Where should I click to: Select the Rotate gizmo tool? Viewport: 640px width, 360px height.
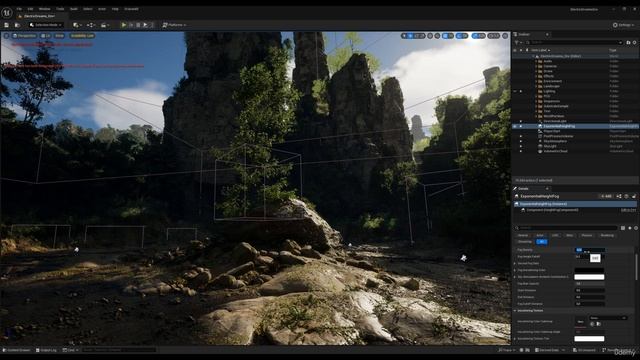[x=416, y=36]
